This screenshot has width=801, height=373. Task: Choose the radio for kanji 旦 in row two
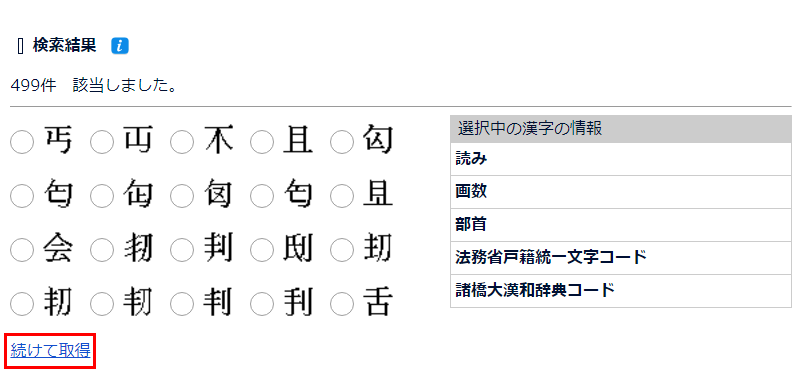point(342,196)
